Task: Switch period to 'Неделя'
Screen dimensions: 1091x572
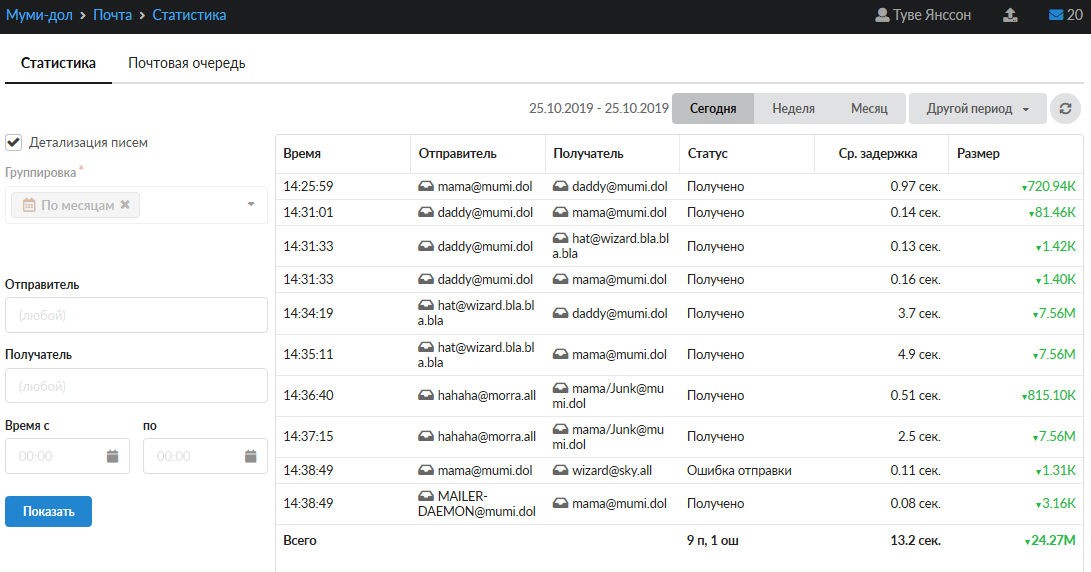Action: pos(793,109)
